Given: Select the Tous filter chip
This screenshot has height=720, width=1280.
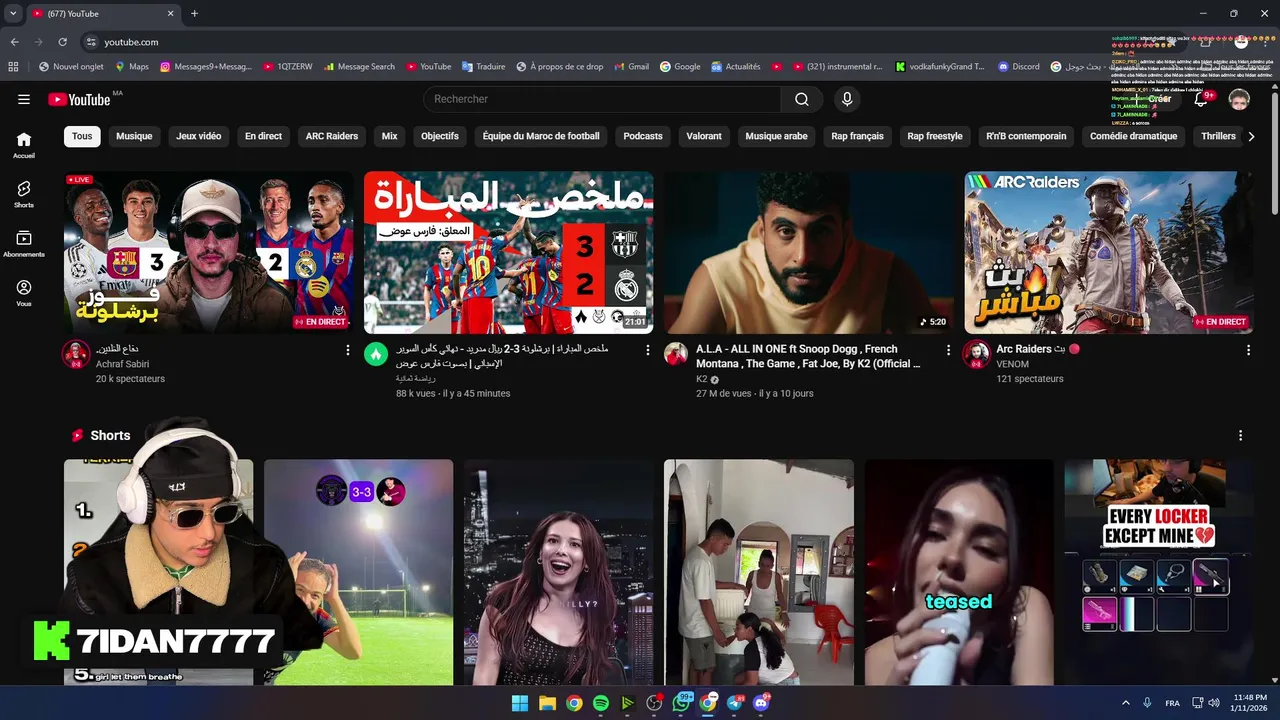Looking at the screenshot, I should (82, 136).
